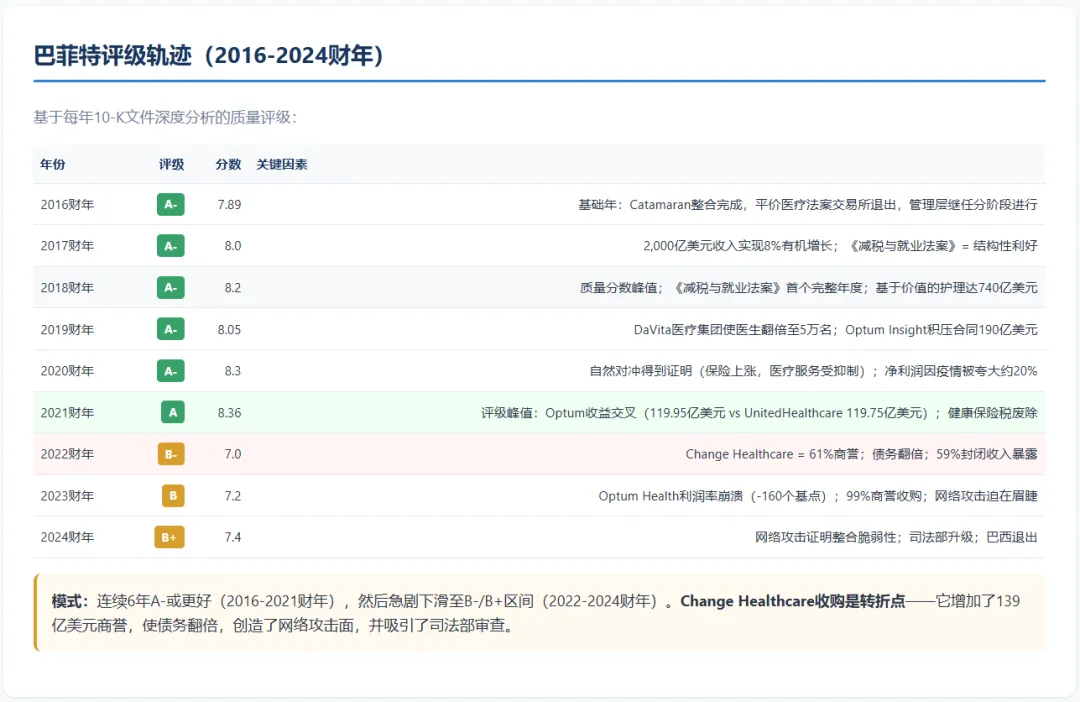The width and height of the screenshot is (1080, 702).
Task: Click the 2018财年 row label
Action: click(x=67, y=288)
